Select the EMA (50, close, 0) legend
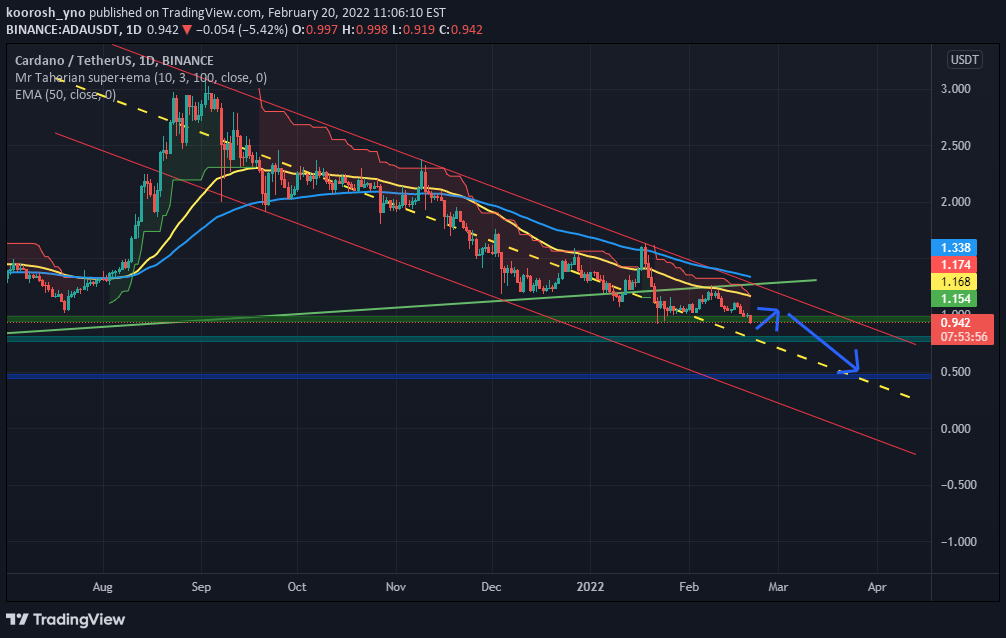1006x638 pixels. click(x=65, y=95)
